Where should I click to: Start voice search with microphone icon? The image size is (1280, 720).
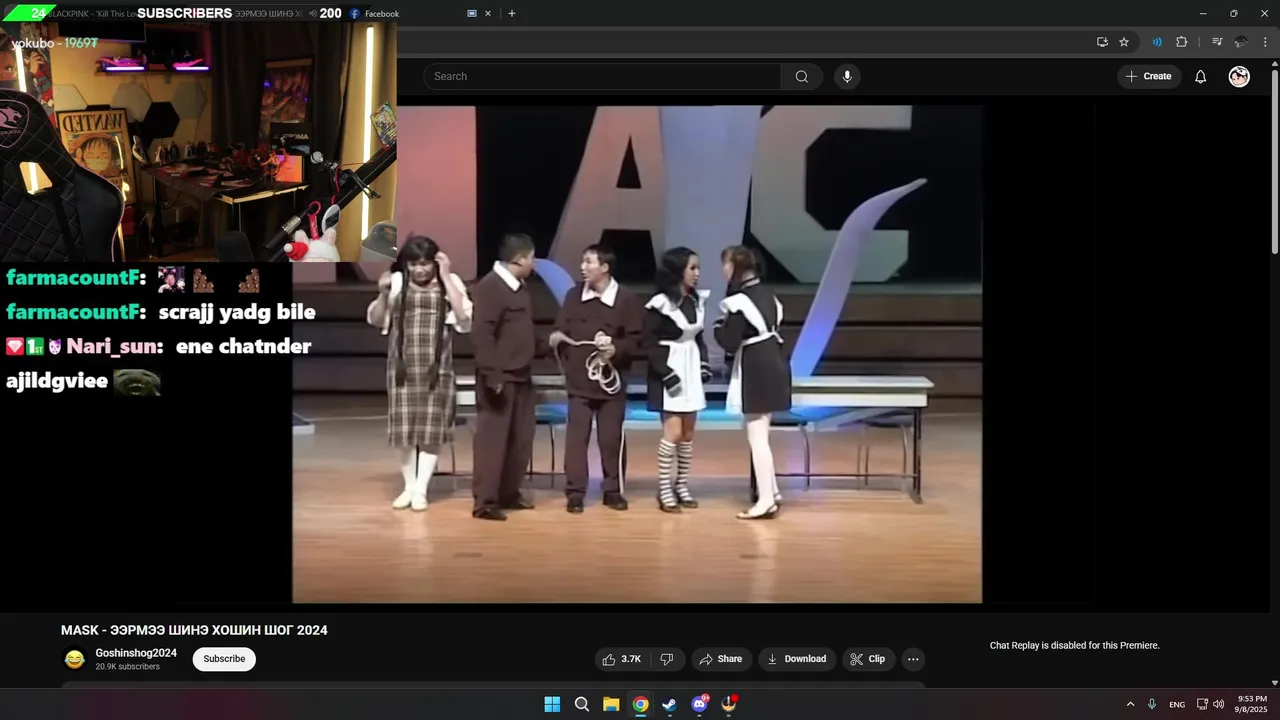[x=847, y=77]
